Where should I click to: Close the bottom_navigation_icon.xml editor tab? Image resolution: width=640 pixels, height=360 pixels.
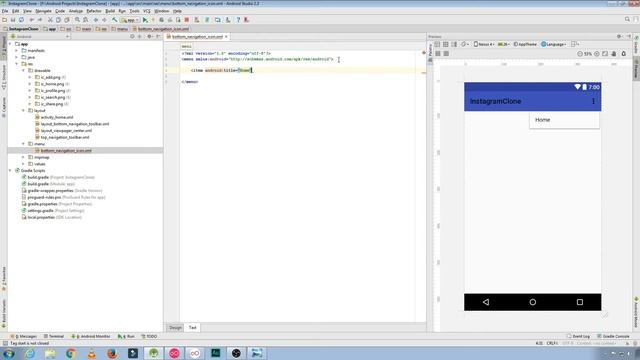click(226, 37)
